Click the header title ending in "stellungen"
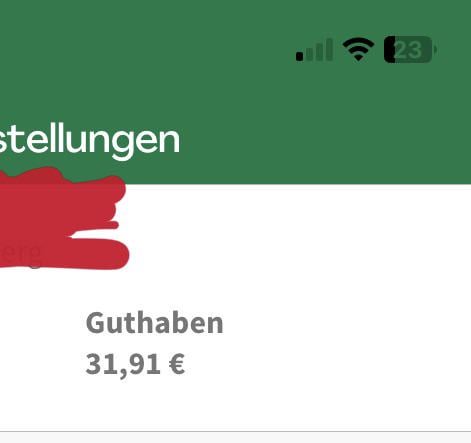 click(89, 140)
